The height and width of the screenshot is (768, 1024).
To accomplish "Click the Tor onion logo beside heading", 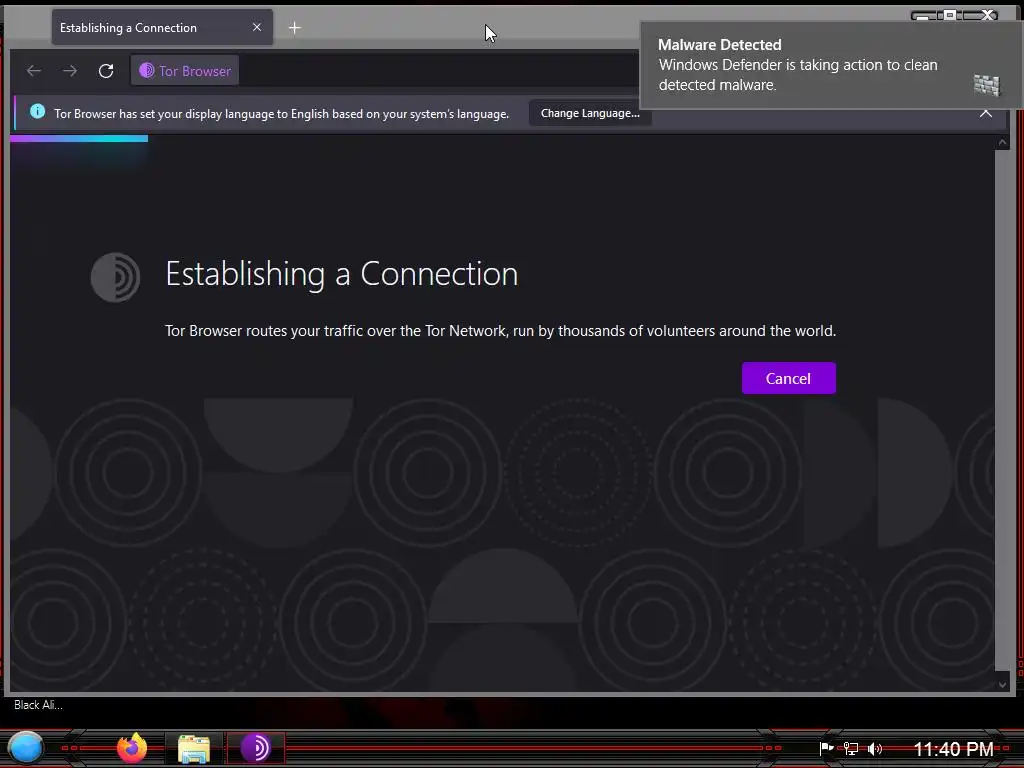I will [115, 277].
